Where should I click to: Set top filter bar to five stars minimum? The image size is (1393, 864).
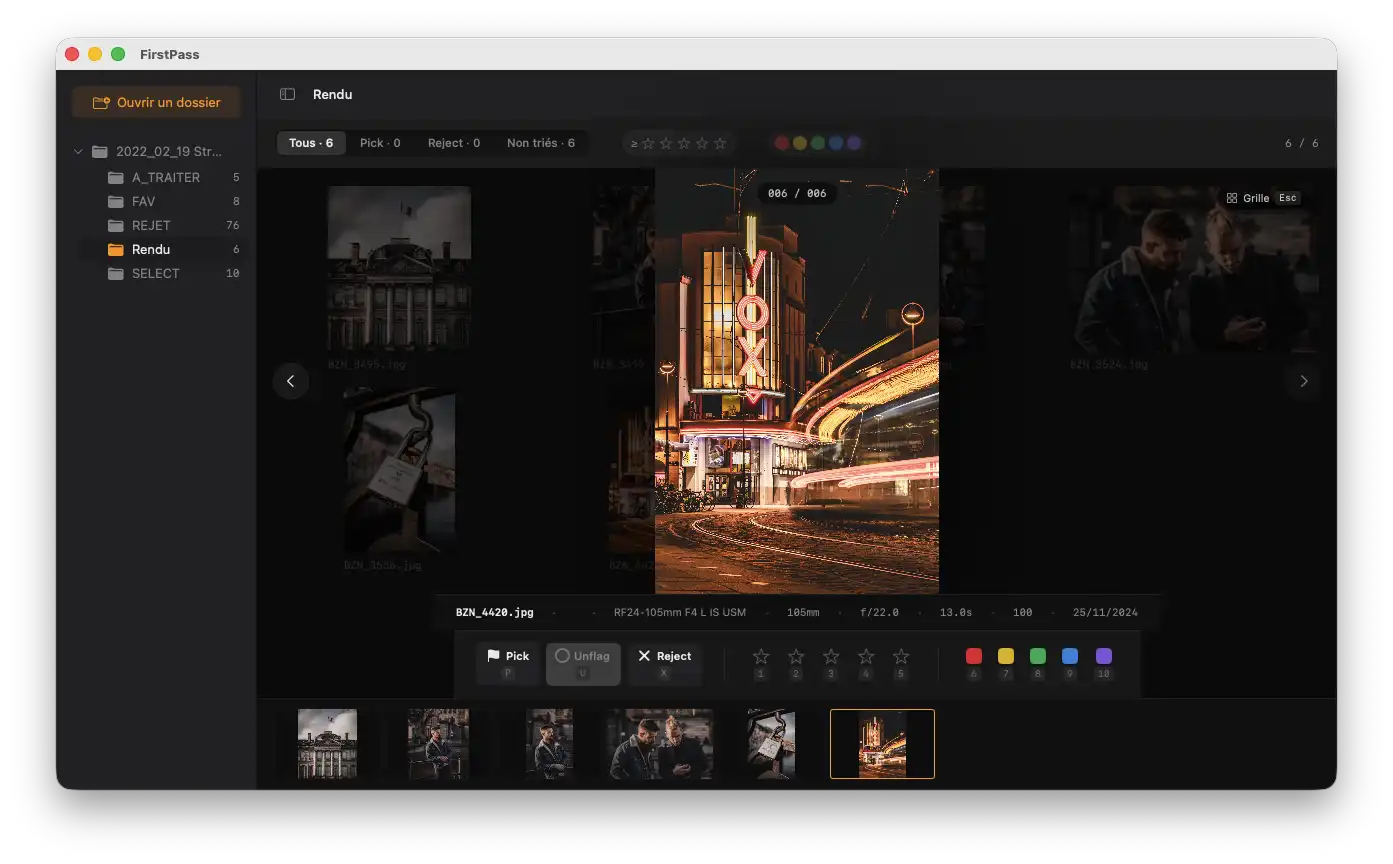[720, 143]
